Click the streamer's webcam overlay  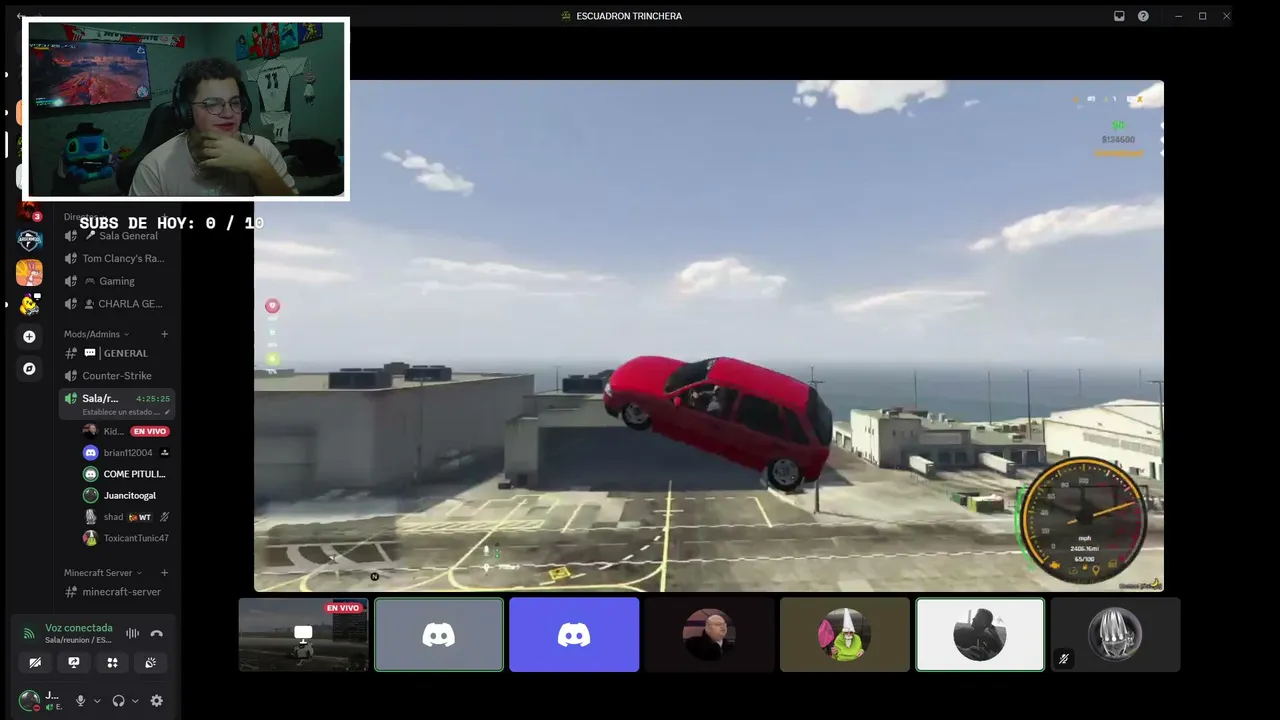(x=186, y=109)
